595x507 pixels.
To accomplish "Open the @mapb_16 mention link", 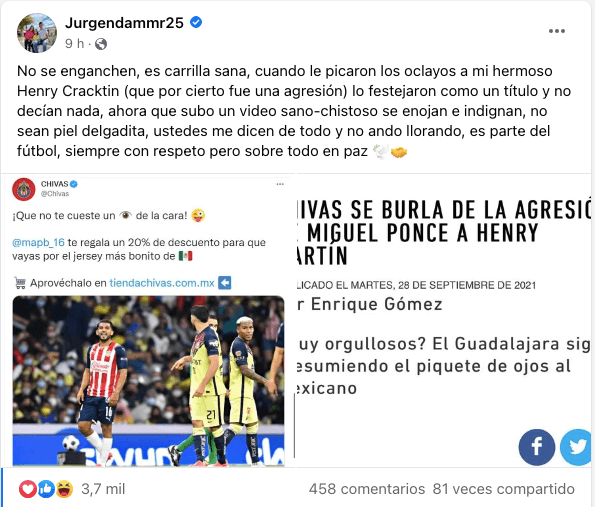I will pos(38,242).
